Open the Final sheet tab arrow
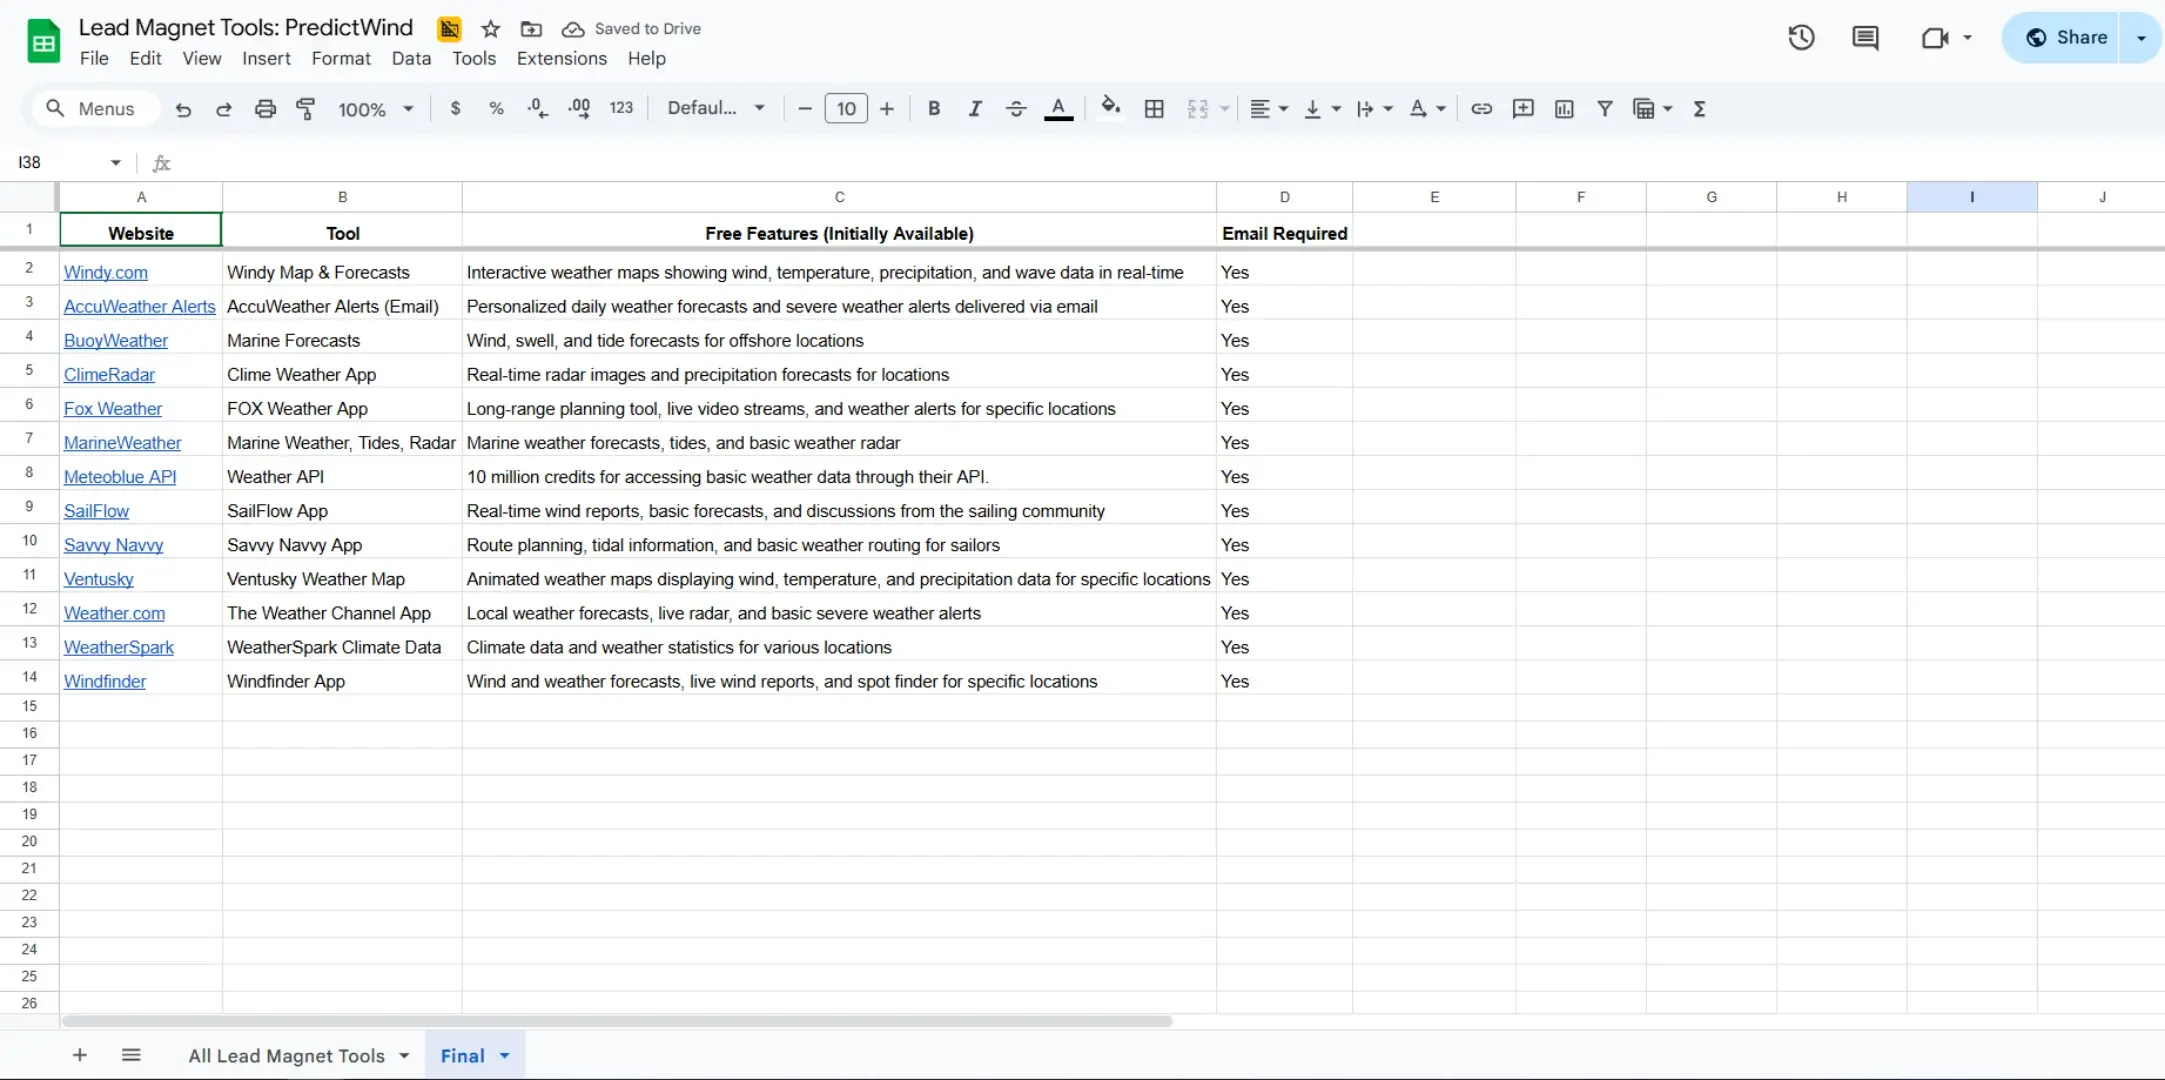The height and width of the screenshot is (1080, 2165). coord(505,1056)
